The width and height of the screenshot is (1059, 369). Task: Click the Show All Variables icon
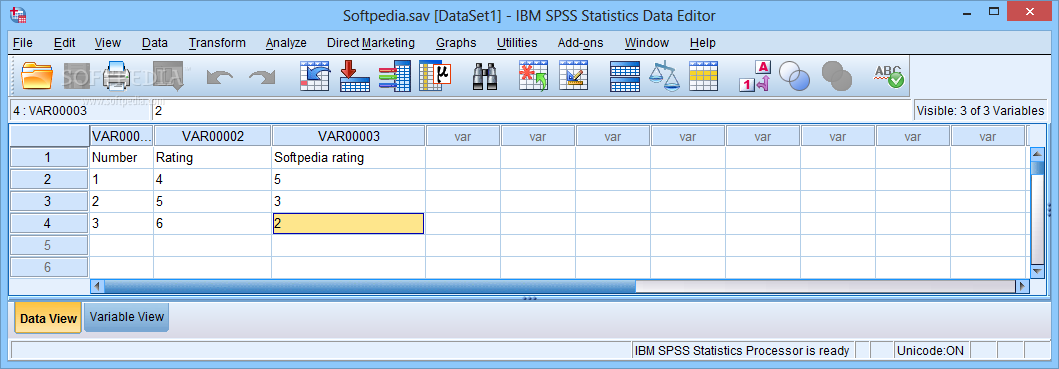point(836,76)
